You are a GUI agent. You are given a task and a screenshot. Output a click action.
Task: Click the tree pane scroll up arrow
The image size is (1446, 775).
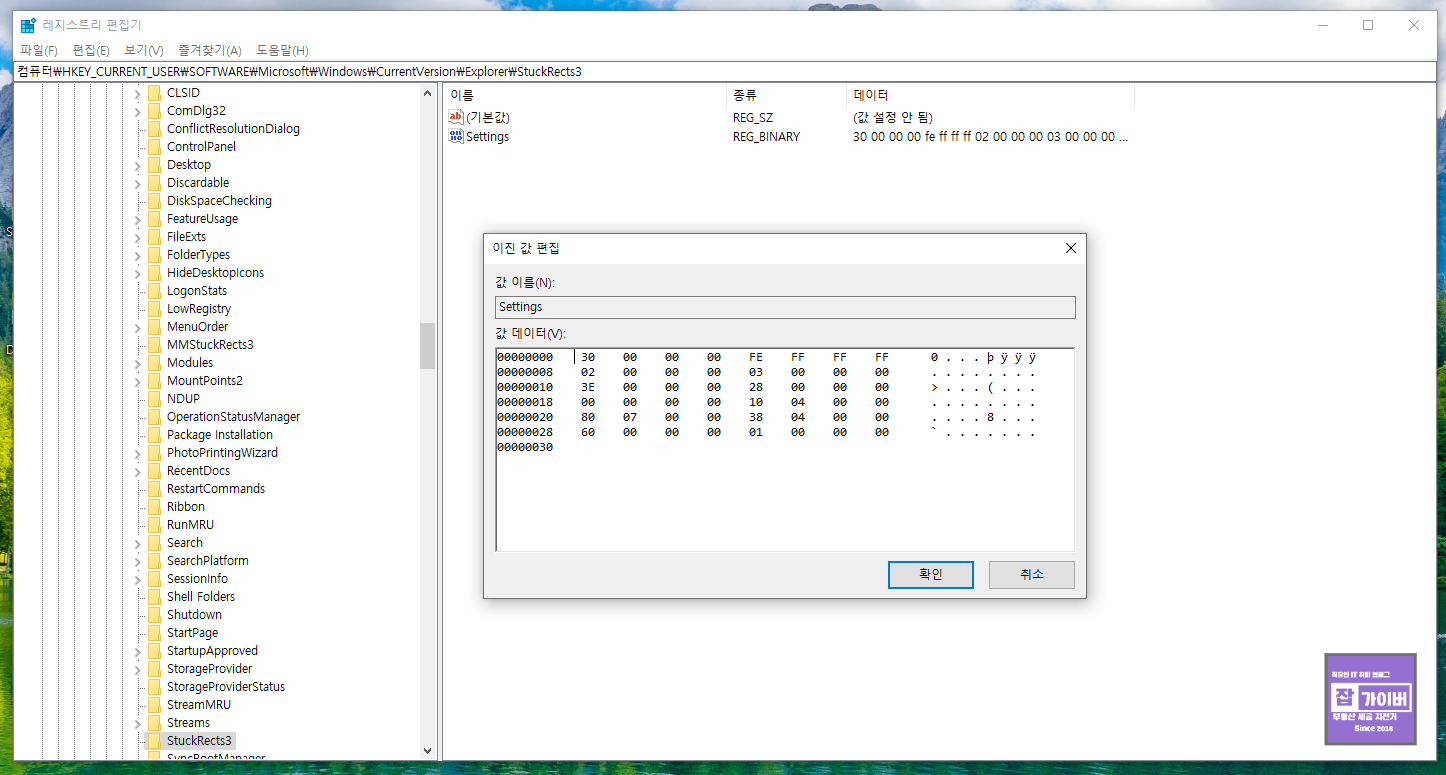click(427, 93)
